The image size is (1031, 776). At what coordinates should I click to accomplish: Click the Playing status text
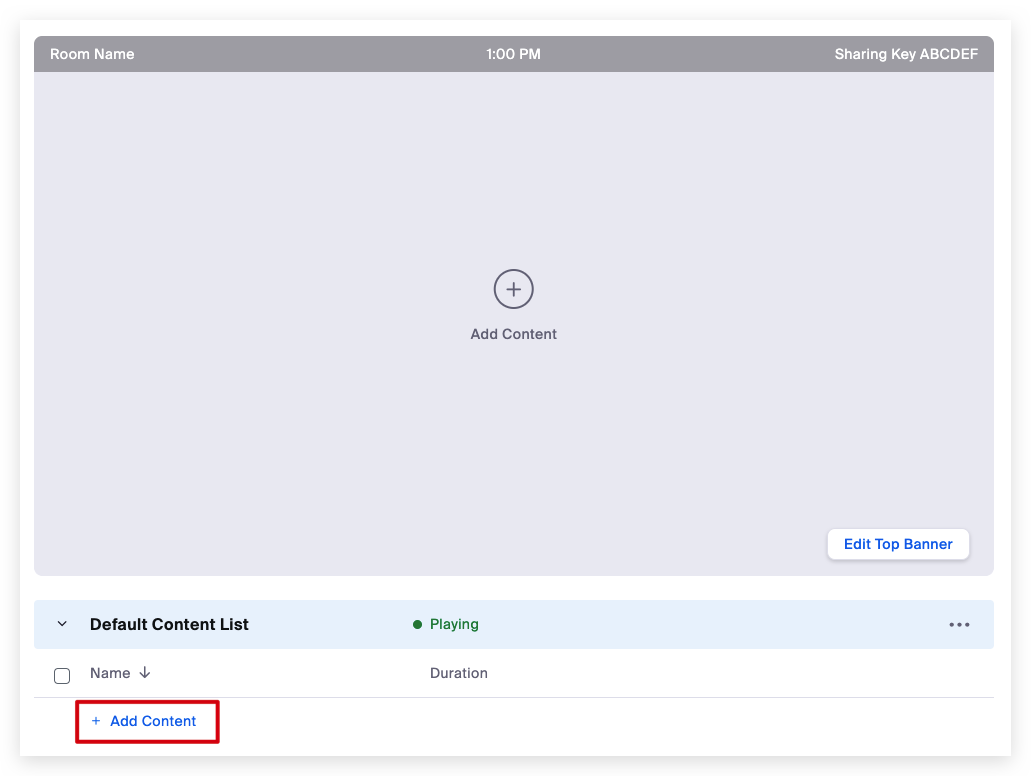[454, 624]
